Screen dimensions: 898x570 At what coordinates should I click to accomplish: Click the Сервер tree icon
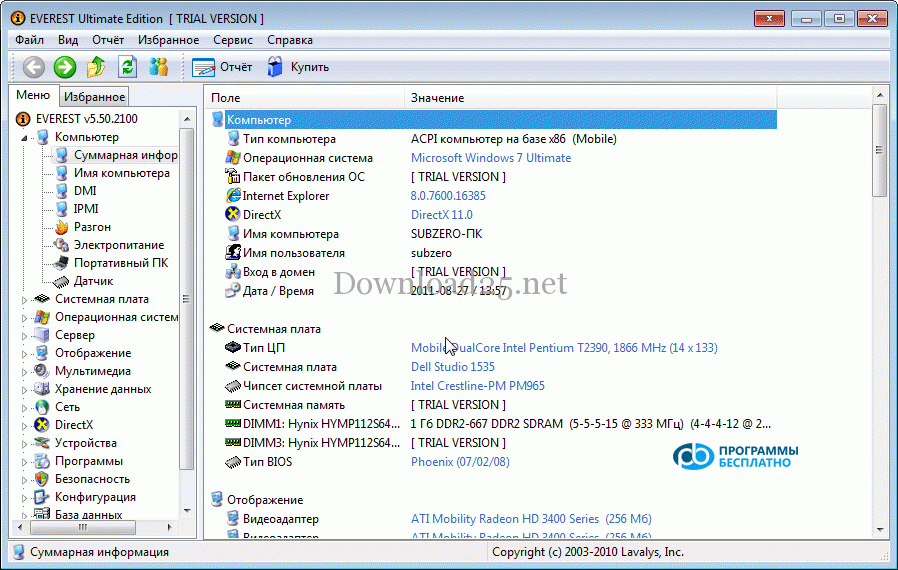click(x=42, y=335)
